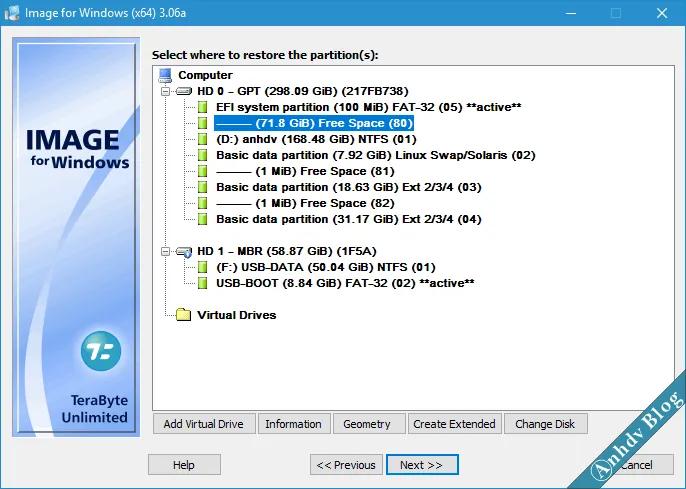Image resolution: width=686 pixels, height=489 pixels.
Task: Select Basic data partition (7.92 GiB) Linux Swap
Action: [x=376, y=155]
